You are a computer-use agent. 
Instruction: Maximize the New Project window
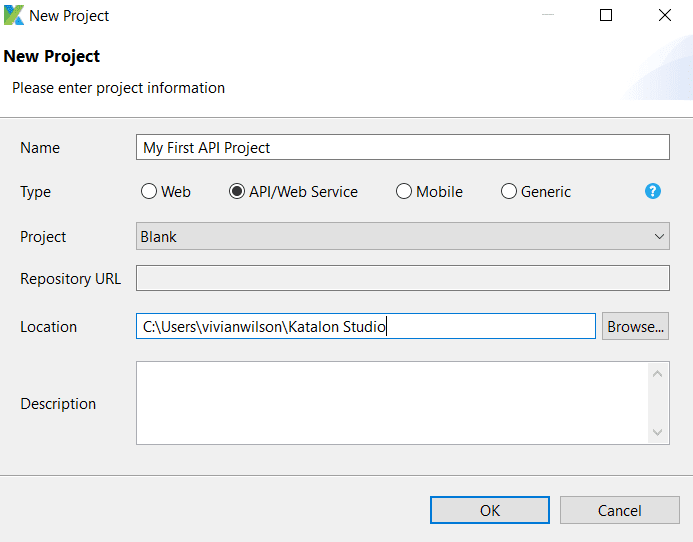click(x=606, y=15)
